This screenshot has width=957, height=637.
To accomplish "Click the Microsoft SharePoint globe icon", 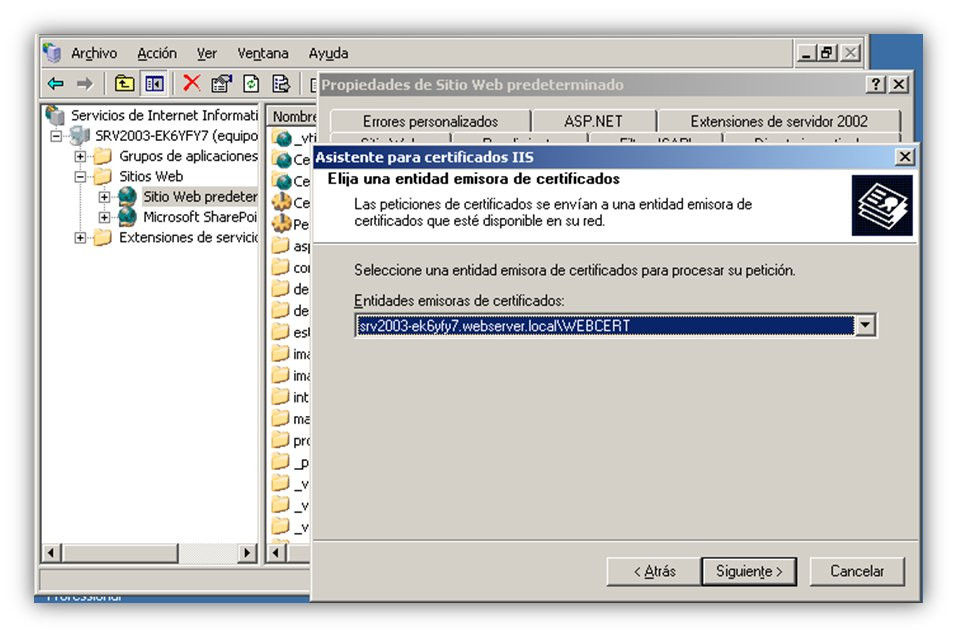I will click(x=127, y=217).
